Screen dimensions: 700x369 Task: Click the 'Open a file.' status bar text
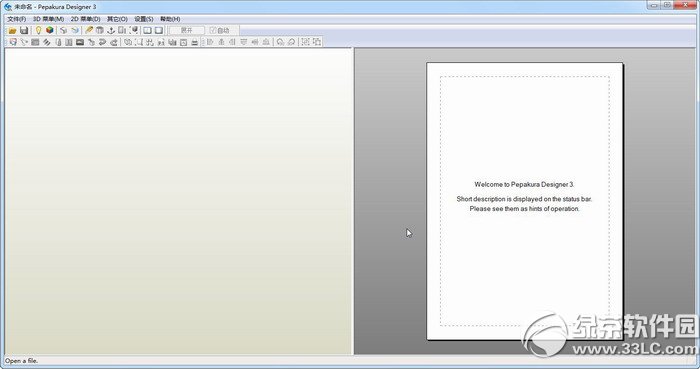(x=21, y=361)
